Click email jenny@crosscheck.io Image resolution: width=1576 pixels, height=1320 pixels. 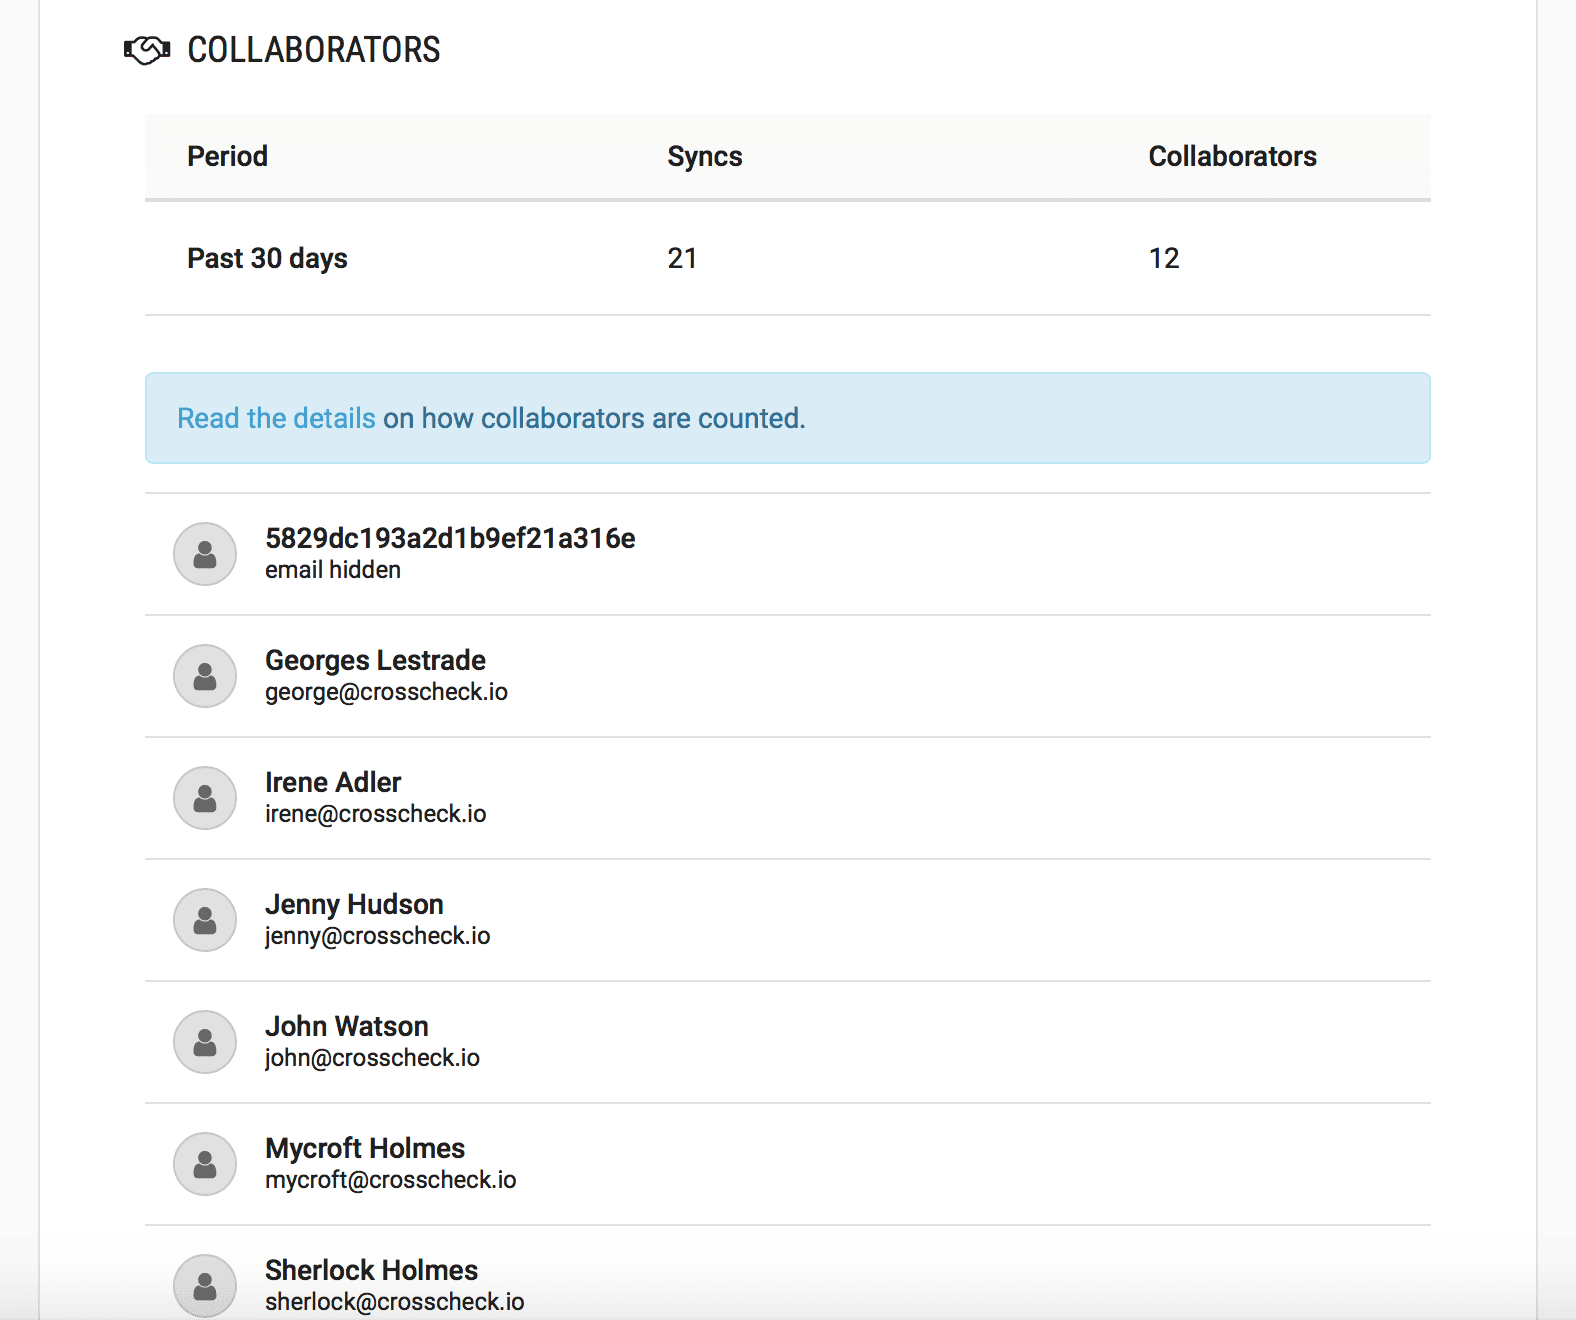377,936
